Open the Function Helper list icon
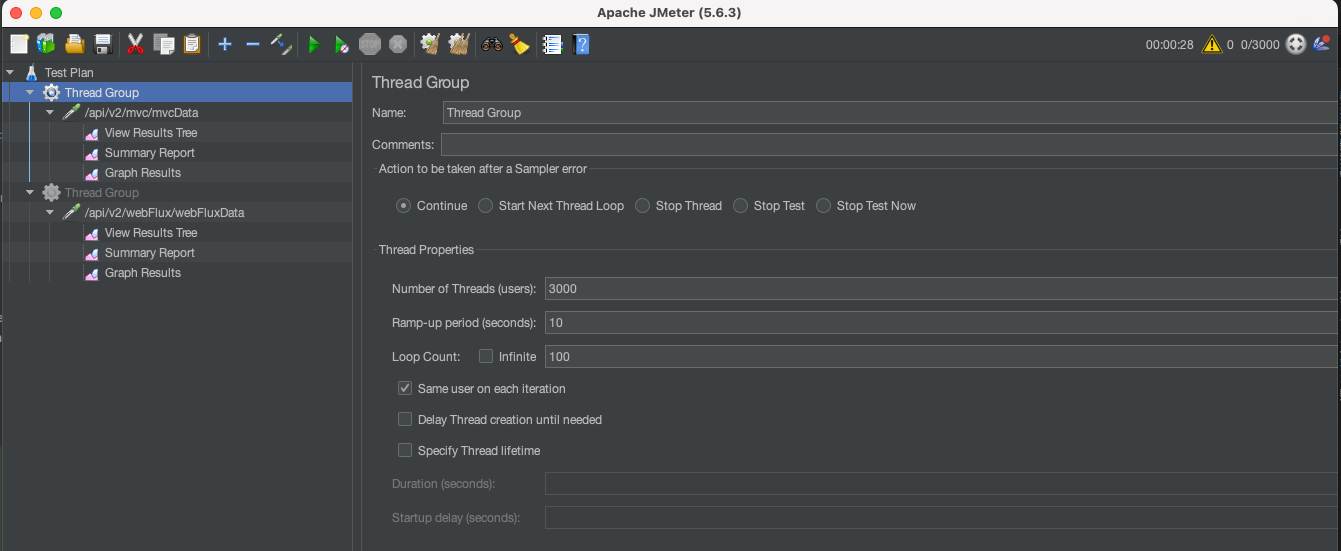Image resolution: width=1341 pixels, height=551 pixels. (x=552, y=44)
